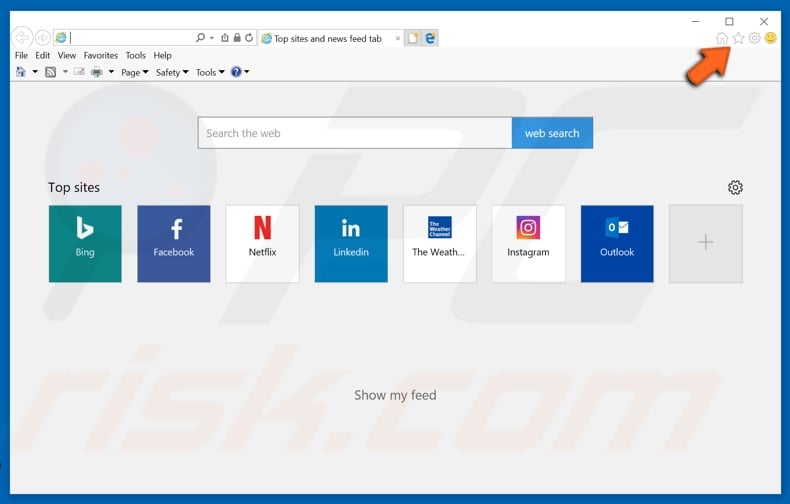Click the 'Search the web' input box
The height and width of the screenshot is (504, 790).
click(x=355, y=133)
